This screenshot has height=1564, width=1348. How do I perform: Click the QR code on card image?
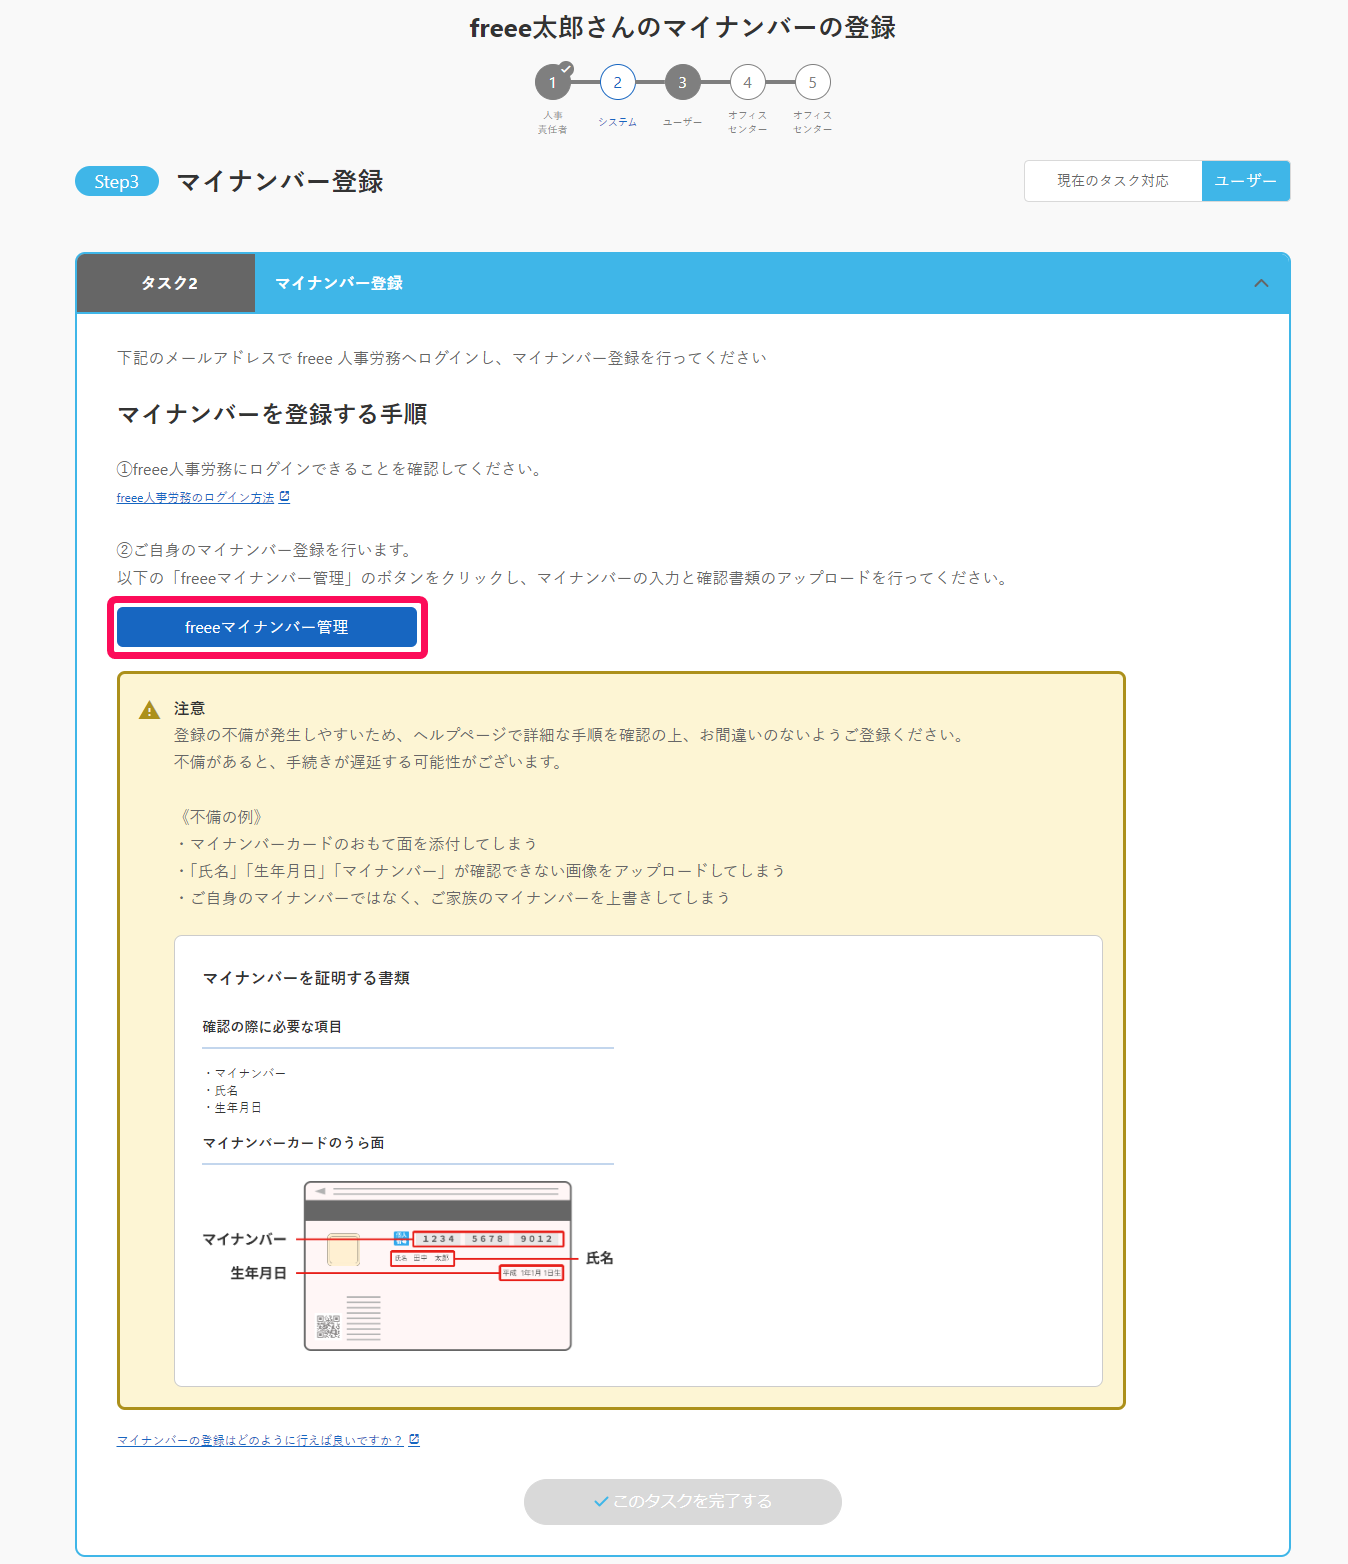328,1326
